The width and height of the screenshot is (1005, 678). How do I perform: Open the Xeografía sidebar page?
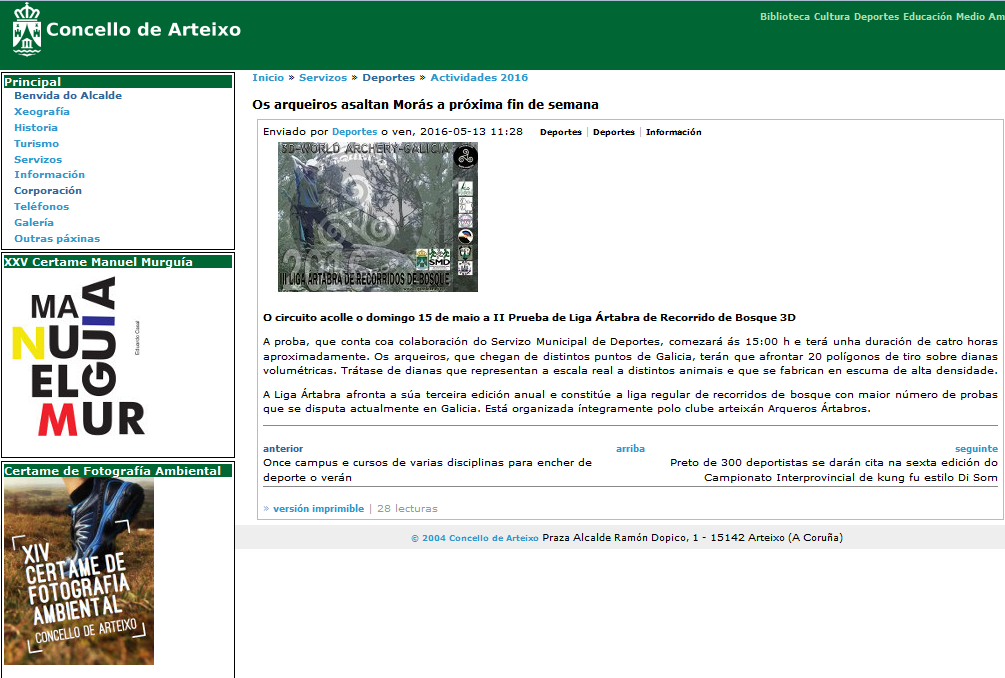pos(41,111)
